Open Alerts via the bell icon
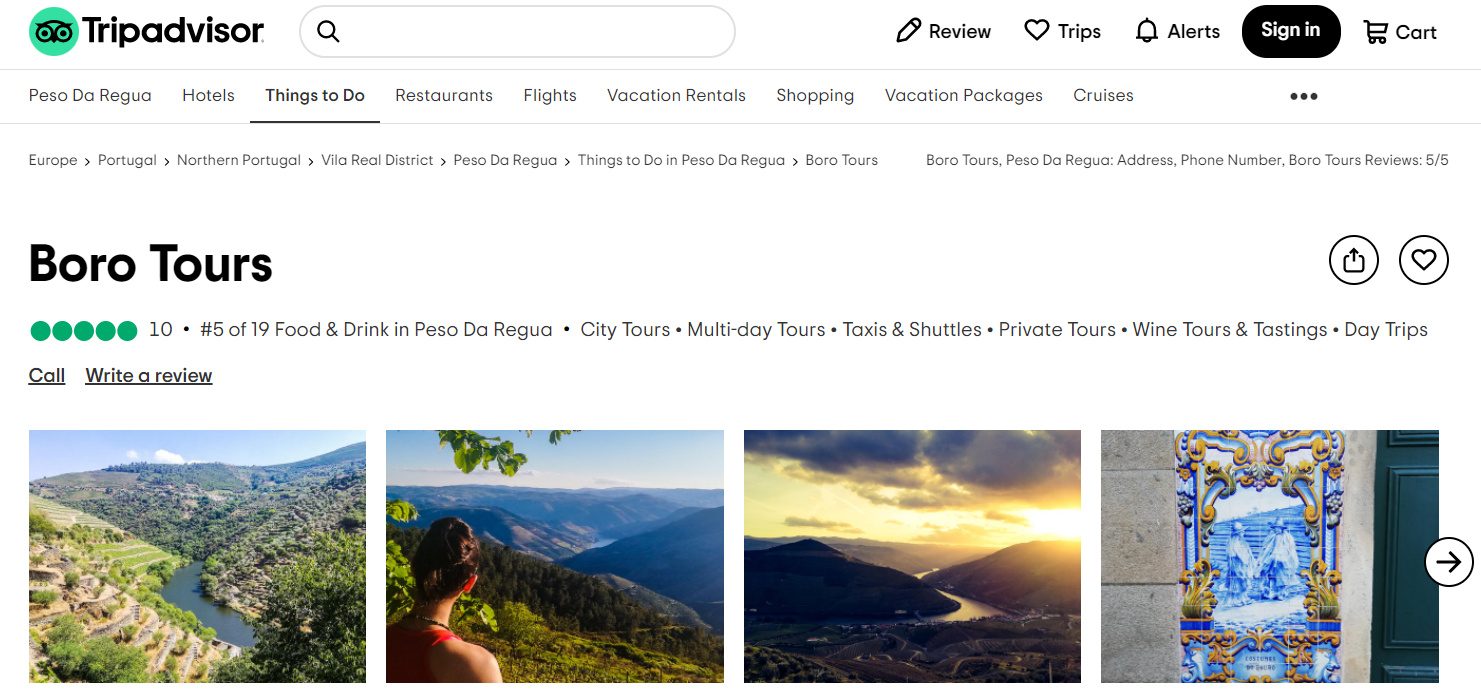The width and height of the screenshot is (1481, 694). point(1147,31)
